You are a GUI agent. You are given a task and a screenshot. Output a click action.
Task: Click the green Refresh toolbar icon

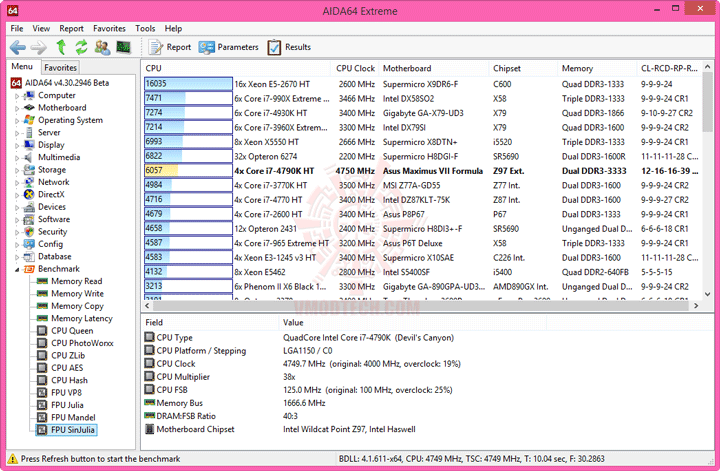click(x=81, y=47)
